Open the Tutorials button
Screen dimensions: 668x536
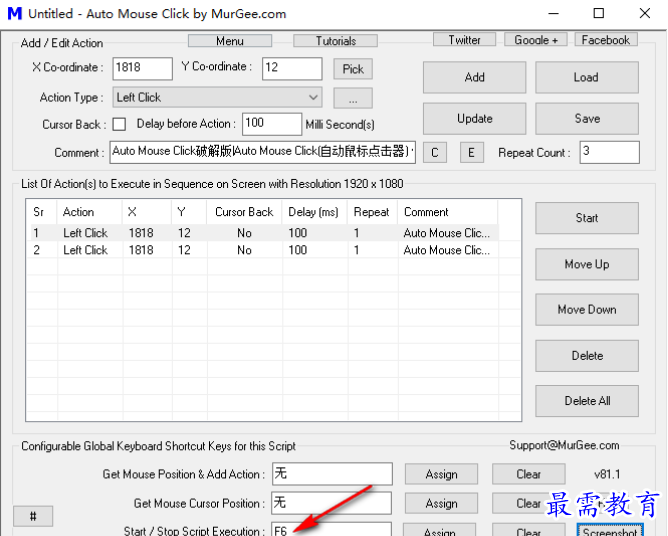[x=335, y=41]
